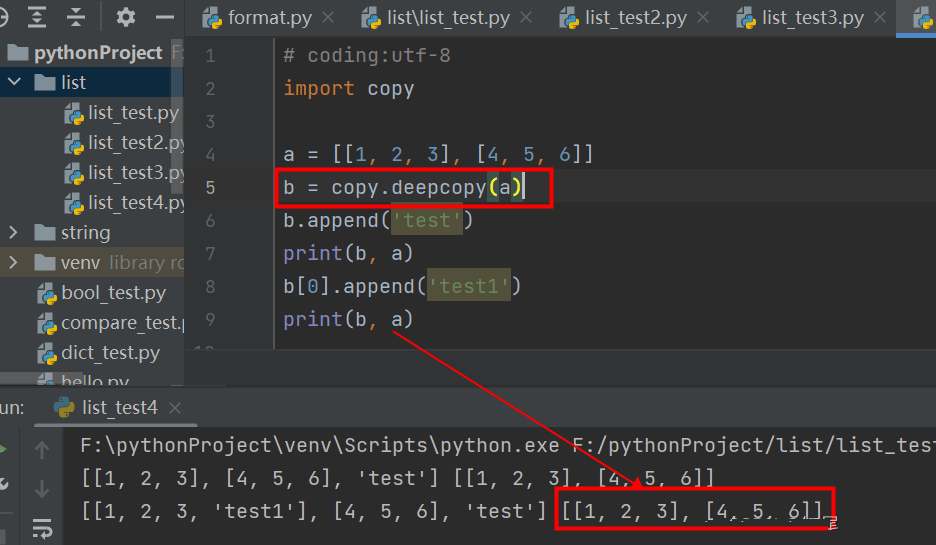Click dict_test.py file icon in tree
Screen dimensions: 936x545
(x=47, y=353)
